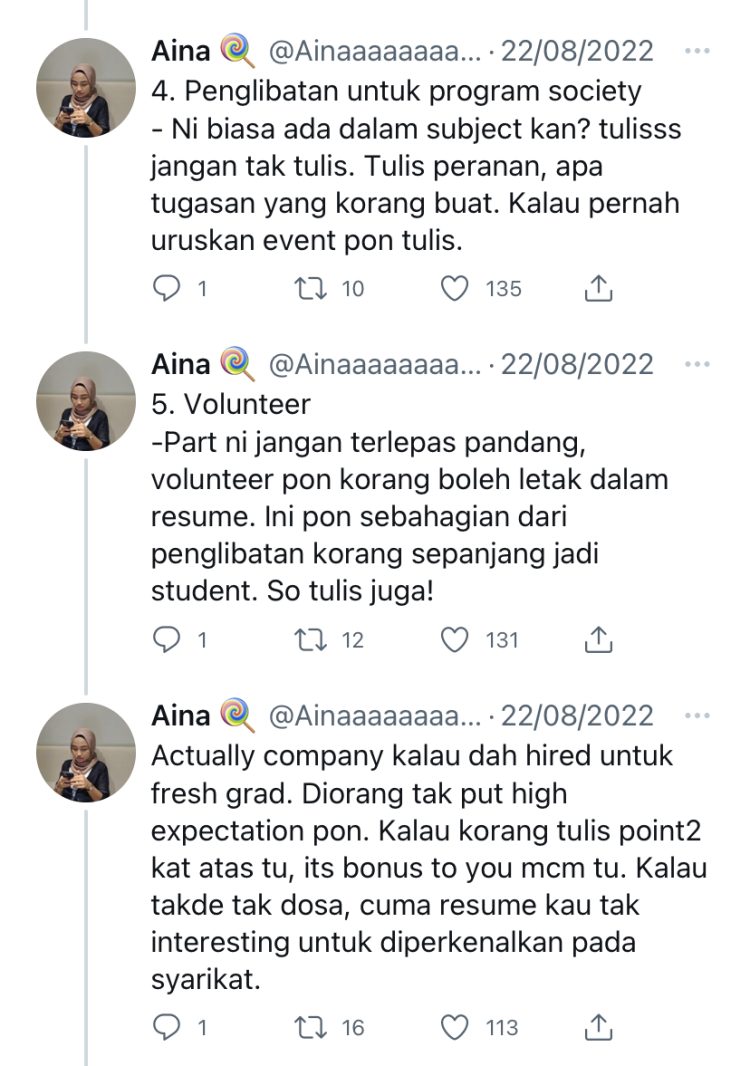Open Aina's profile name on fresh grad tweet
This screenshot has width=750, height=1066.
(x=181, y=716)
